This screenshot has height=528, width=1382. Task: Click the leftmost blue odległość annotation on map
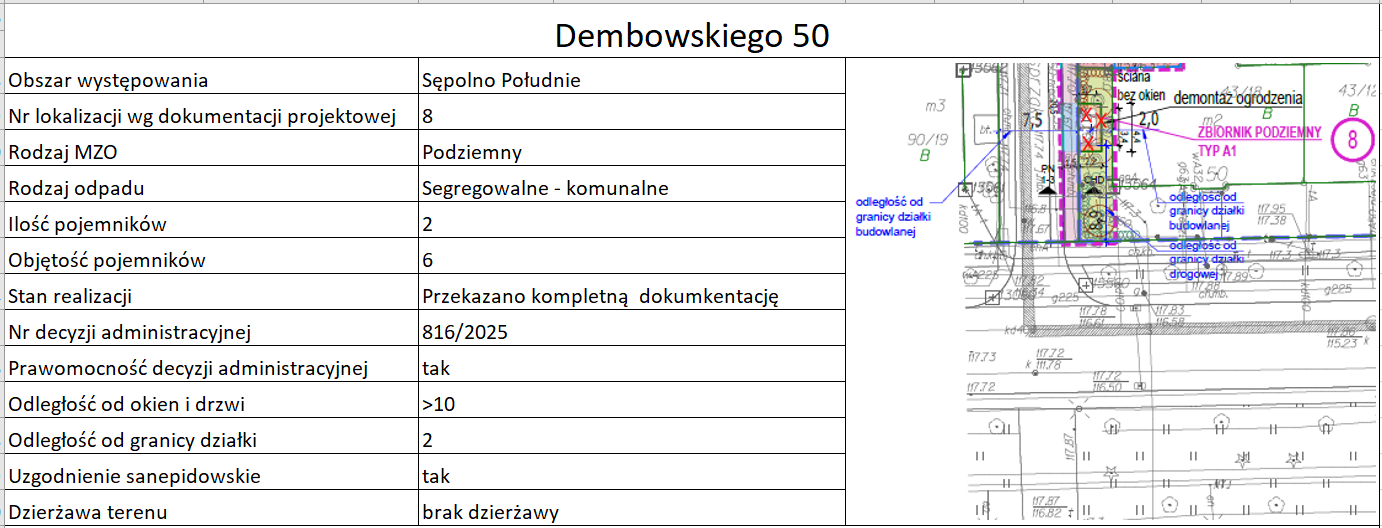point(888,217)
